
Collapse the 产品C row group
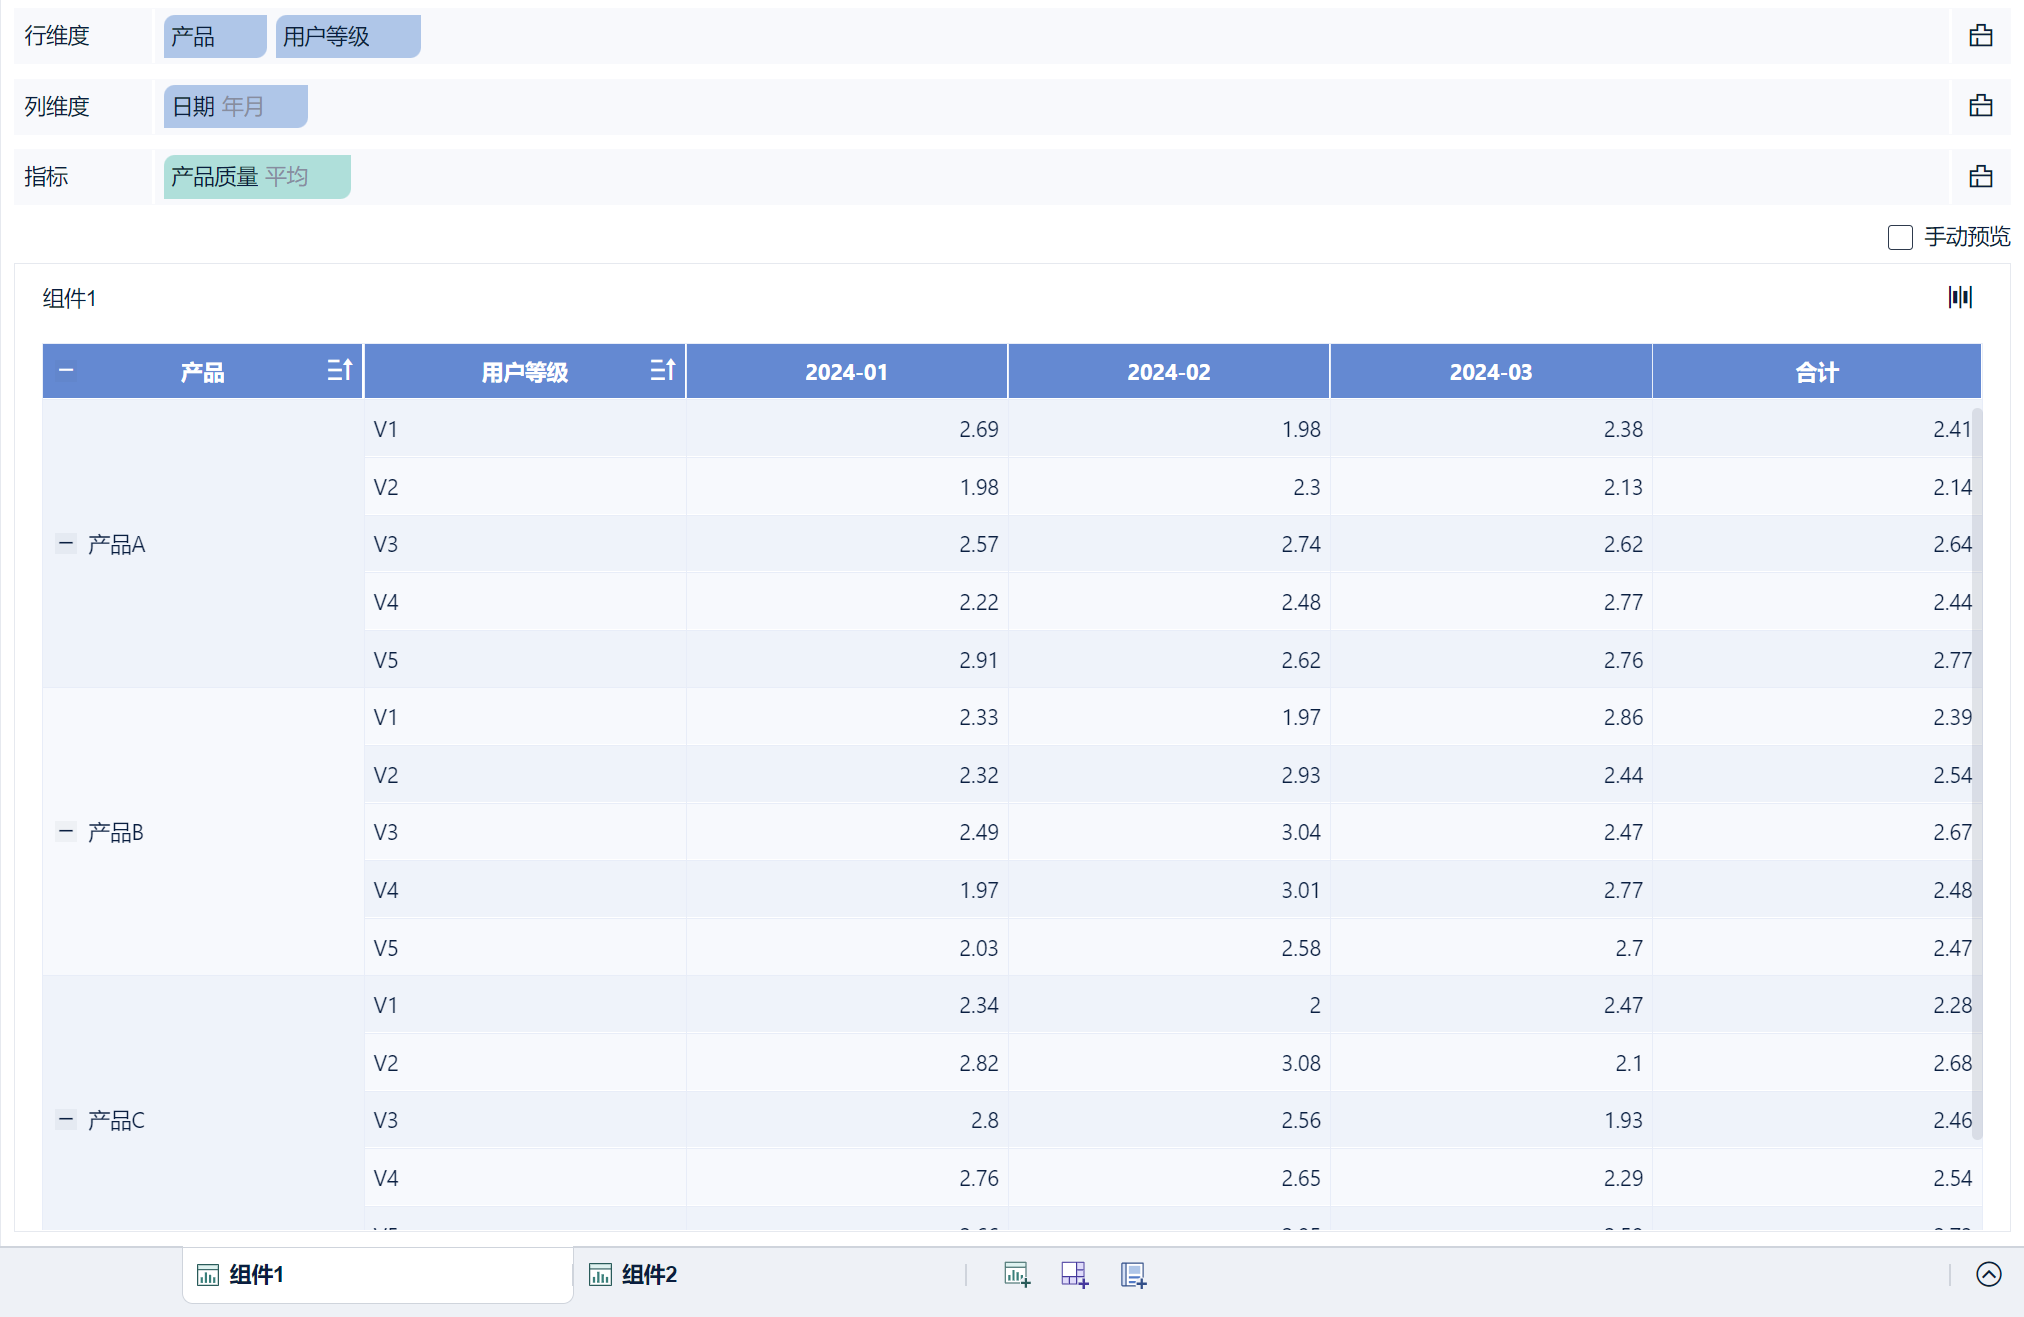(66, 1120)
